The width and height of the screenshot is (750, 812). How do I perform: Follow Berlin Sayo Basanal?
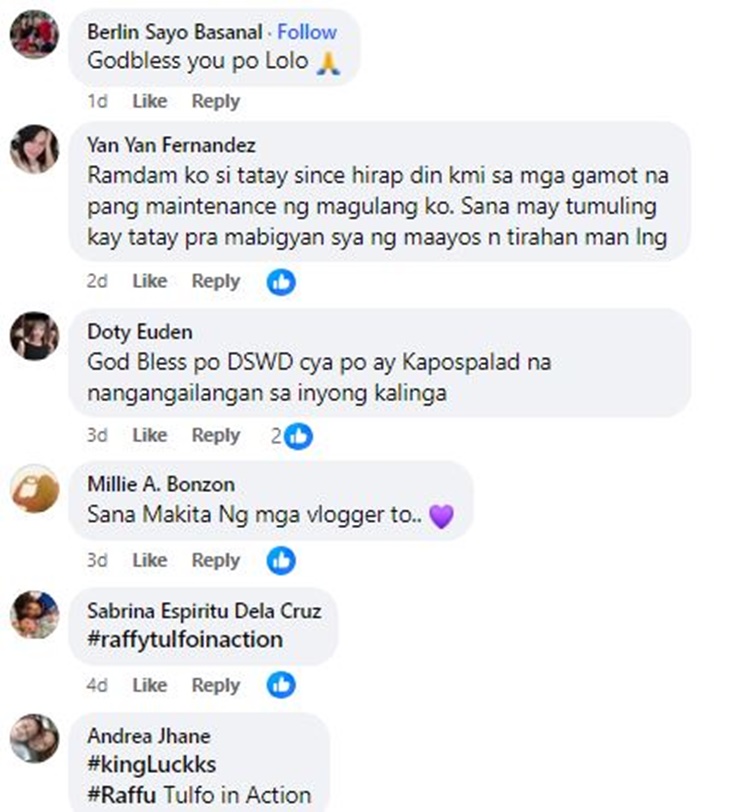pyautogui.click(x=307, y=32)
